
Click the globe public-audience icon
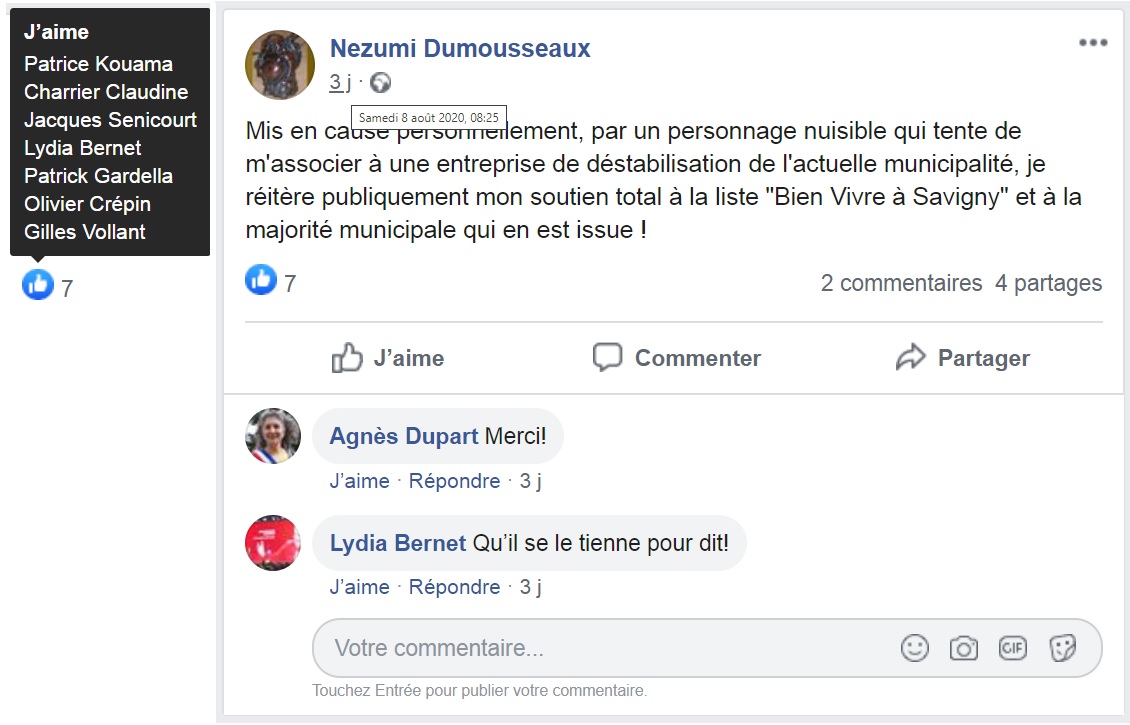point(380,83)
